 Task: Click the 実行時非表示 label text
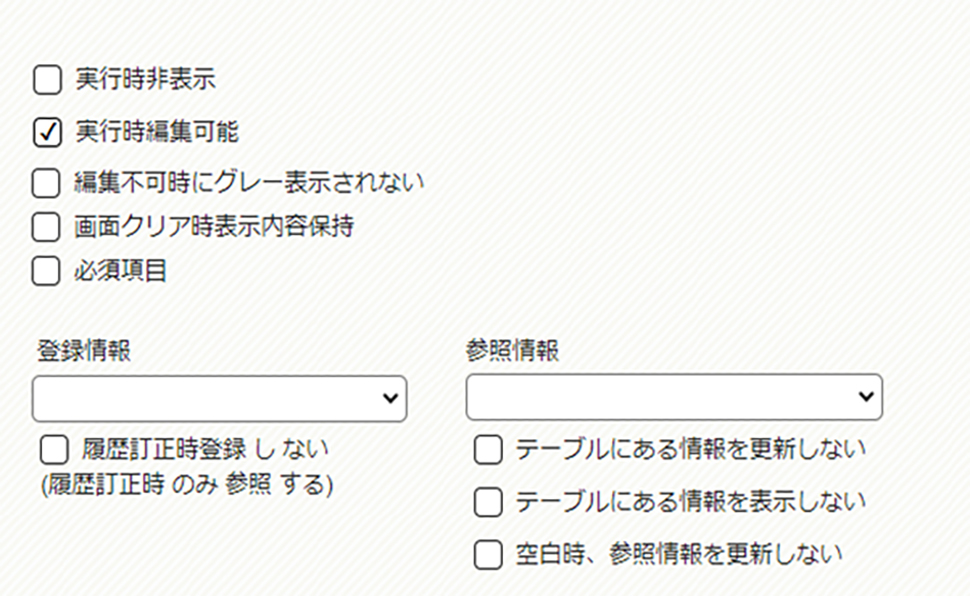[145, 80]
